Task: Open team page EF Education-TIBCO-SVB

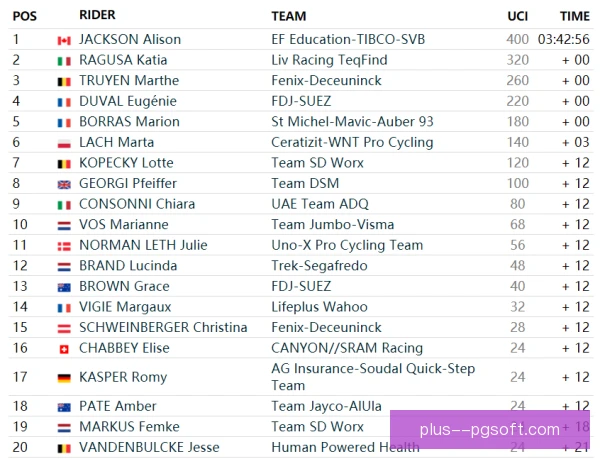Action: click(x=348, y=39)
